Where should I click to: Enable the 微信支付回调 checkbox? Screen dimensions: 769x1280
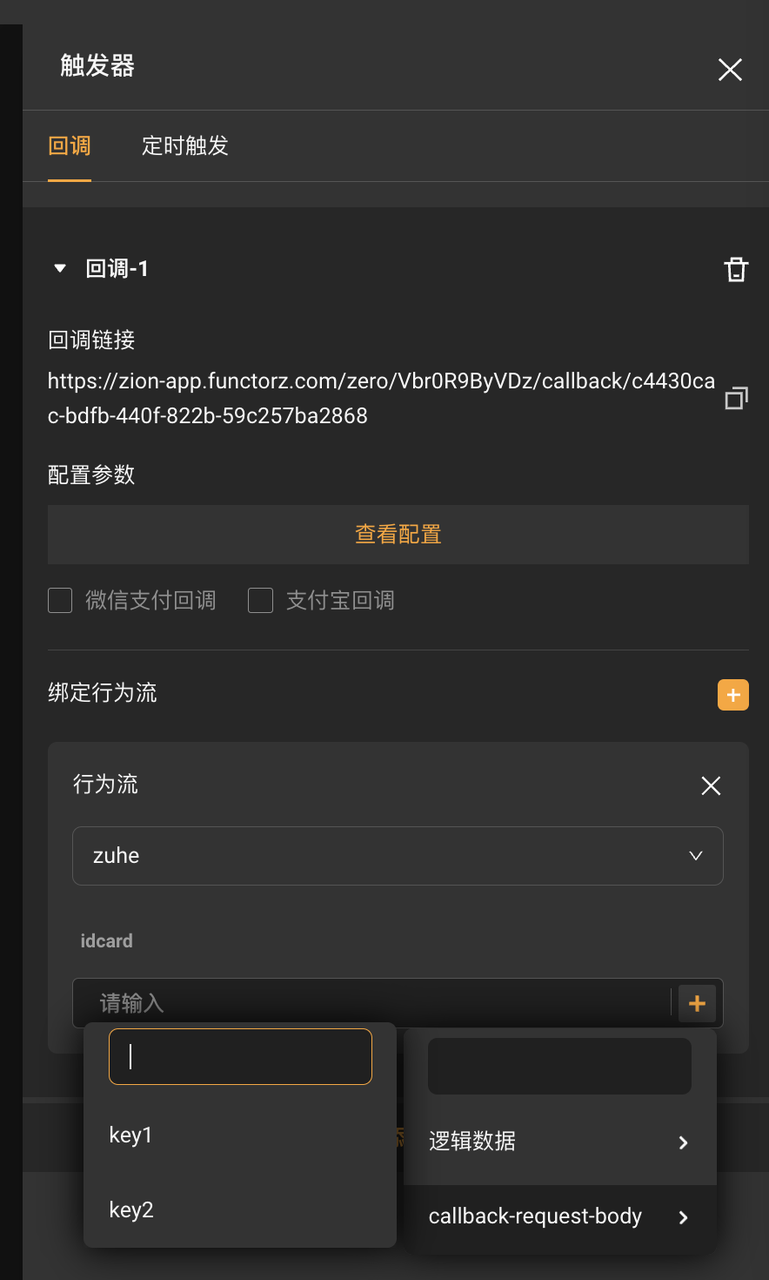pyautogui.click(x=60, y=600)
